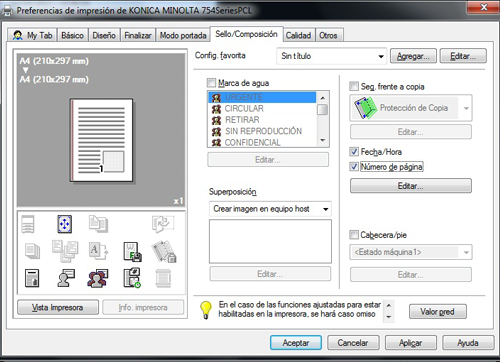
Task: Click the grayed stacked sheets icon
Action: tap(32, 251)
